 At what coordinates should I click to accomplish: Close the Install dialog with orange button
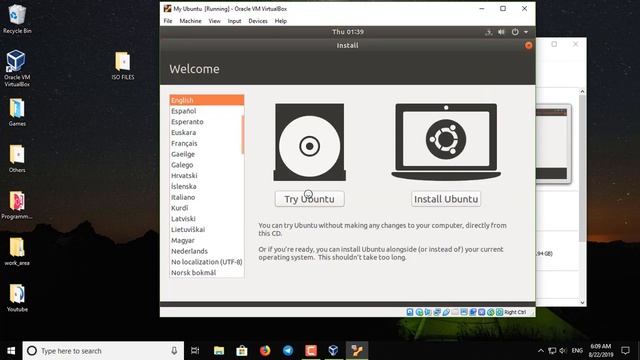(529, 45)
